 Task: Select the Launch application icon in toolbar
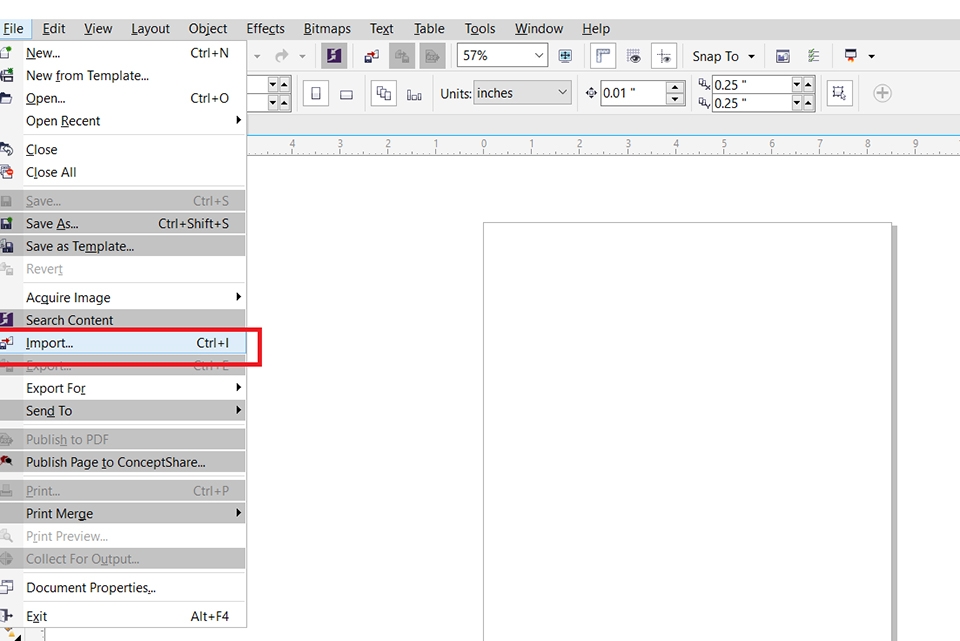coord(851,56)
